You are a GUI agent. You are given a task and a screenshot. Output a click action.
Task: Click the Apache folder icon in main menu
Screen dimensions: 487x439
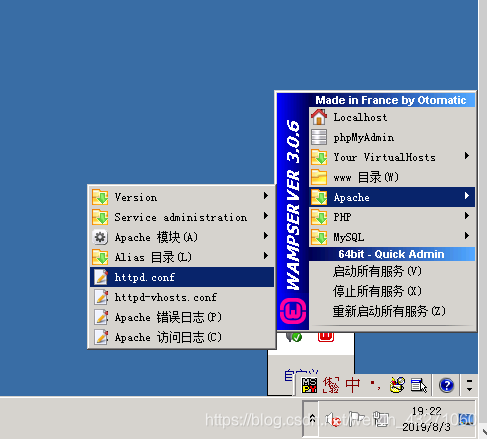[x=319, y=197]
